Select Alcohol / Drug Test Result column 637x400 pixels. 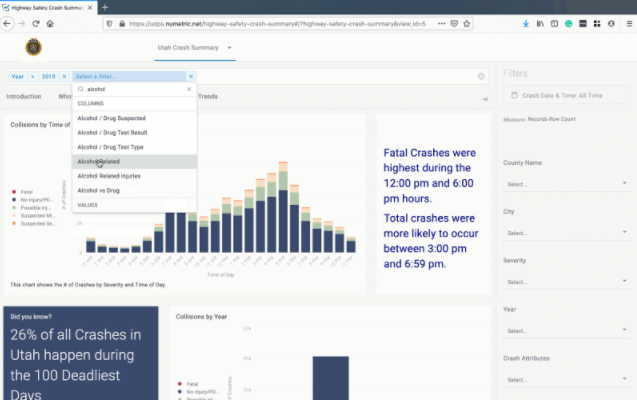[134, 133]
